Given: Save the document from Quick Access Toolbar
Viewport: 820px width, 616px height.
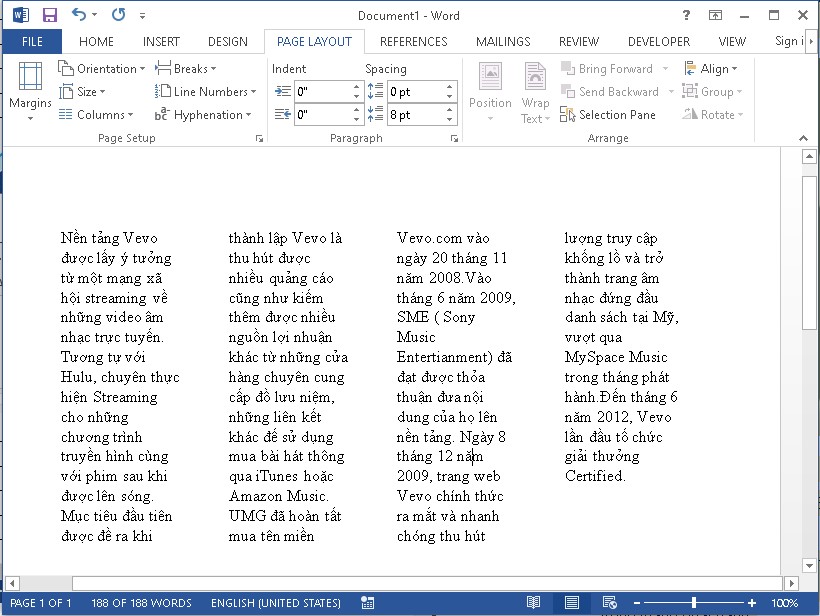Looking at the screenshot, I should [x=49, y=13].
